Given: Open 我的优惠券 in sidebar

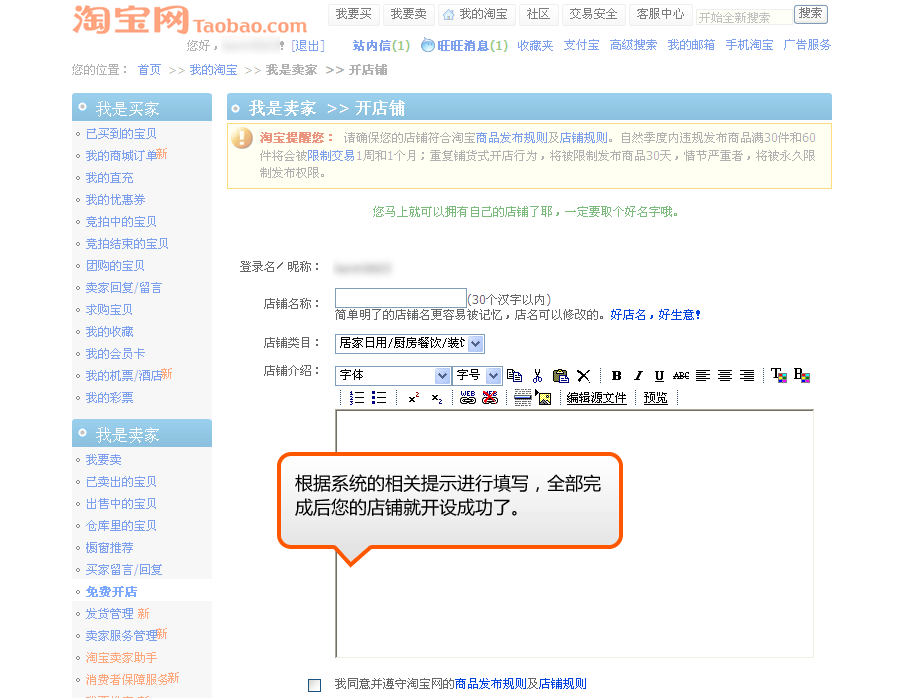Looking at the screenshot, I should point(115,200).
